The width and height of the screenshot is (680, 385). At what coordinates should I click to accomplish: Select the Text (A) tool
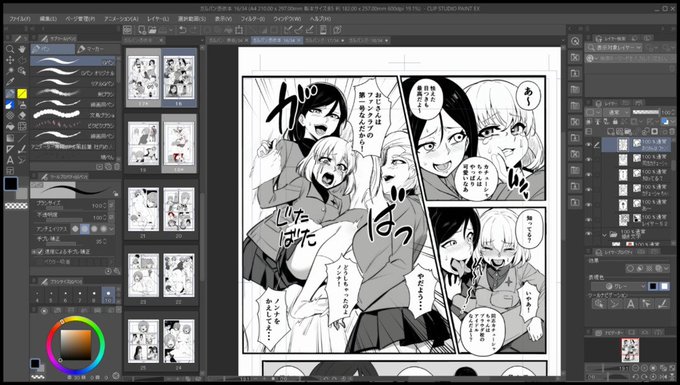[10, 160]
